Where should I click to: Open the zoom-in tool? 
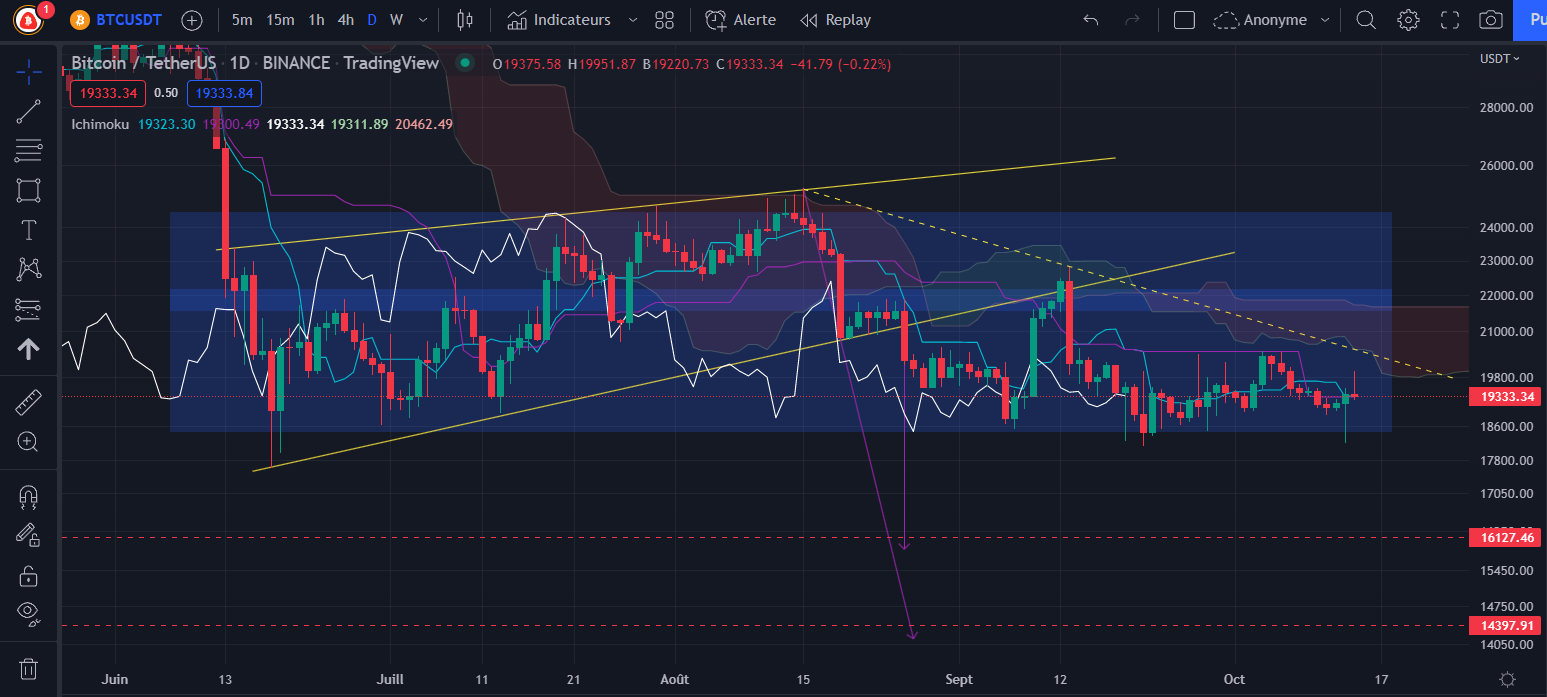(x=28, y=439)
